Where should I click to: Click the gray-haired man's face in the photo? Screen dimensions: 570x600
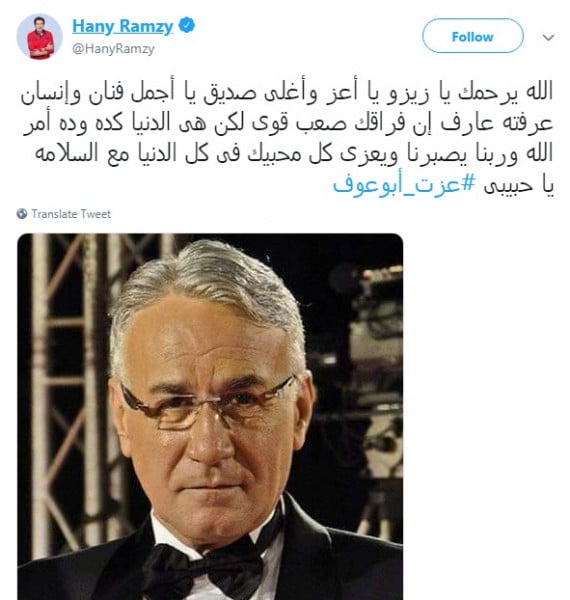[x=208, y=413]
